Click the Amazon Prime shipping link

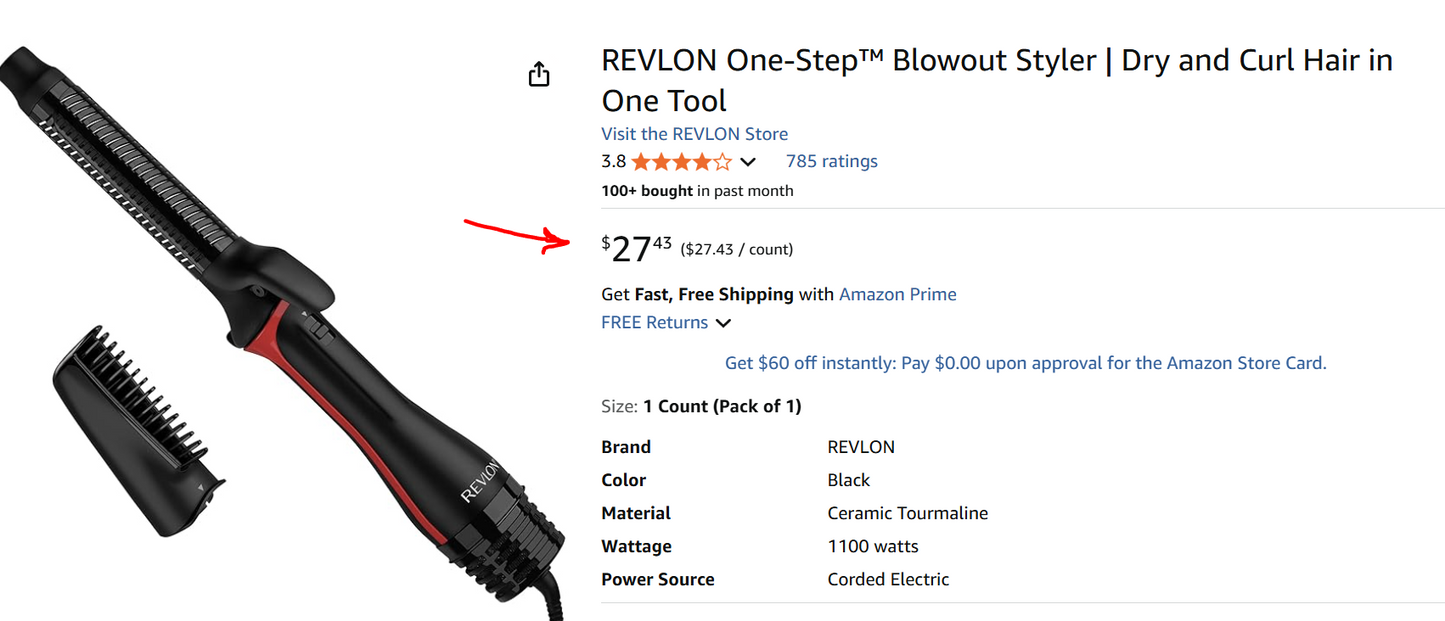pos(897,294)
